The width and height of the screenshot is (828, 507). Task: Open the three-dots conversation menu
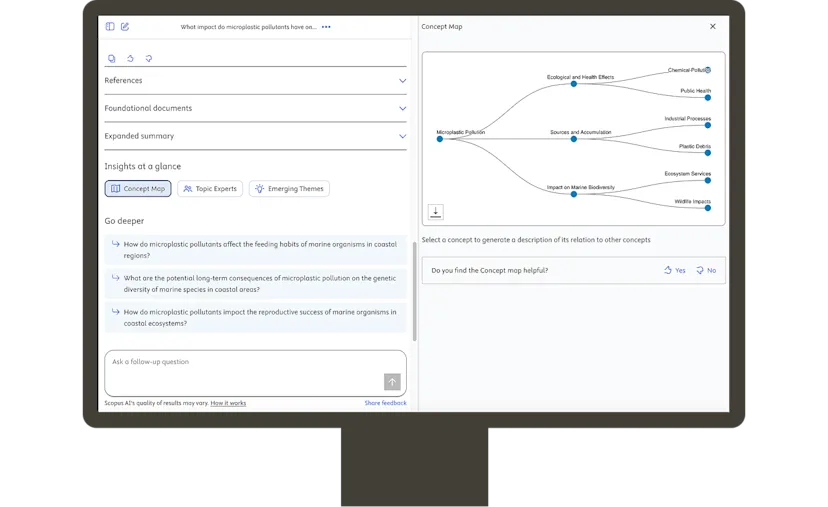pos(326,27)
